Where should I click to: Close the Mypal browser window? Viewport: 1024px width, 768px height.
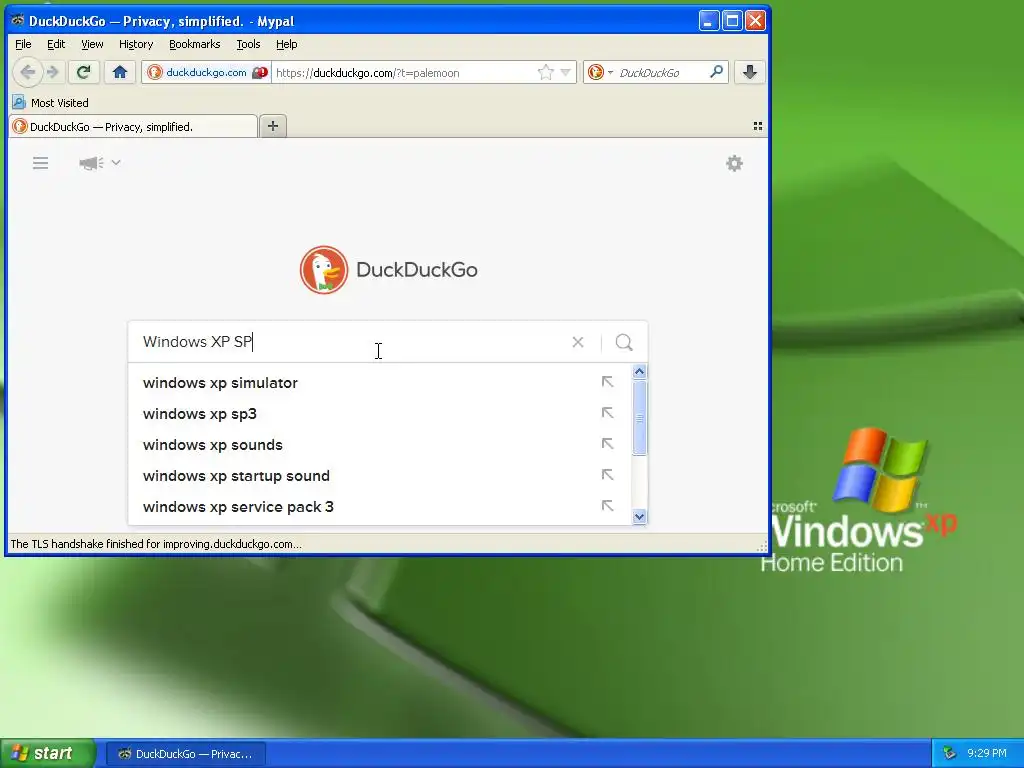[756, 21]
